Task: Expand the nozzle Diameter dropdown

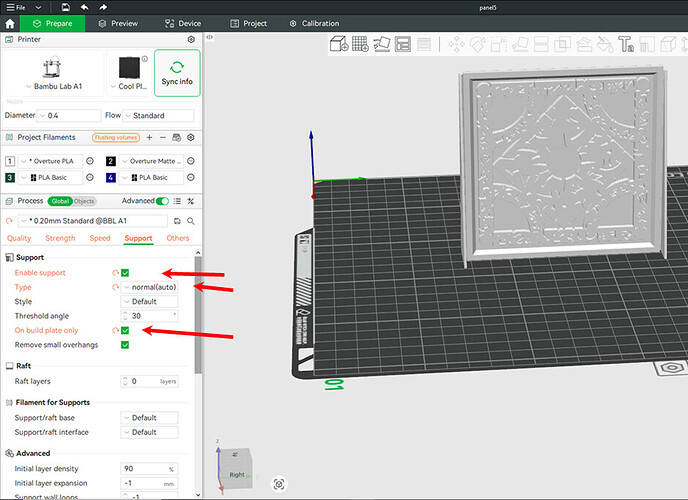Action: click(x=69, y=115)
